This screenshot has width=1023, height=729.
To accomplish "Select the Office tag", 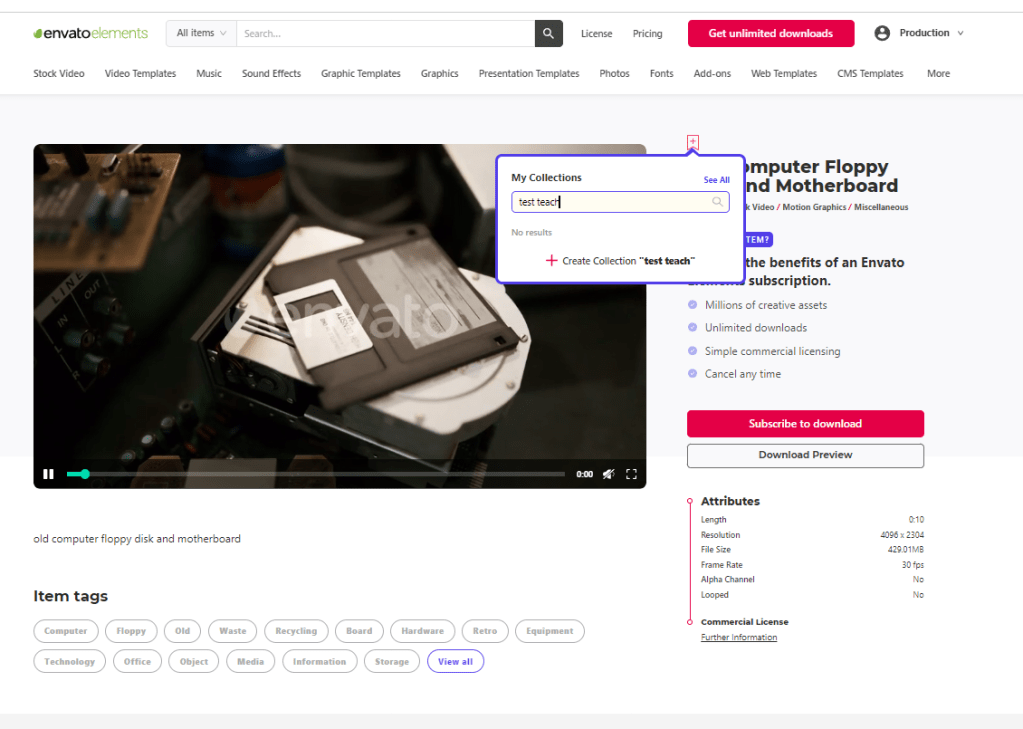I will (x=137, y=661).
